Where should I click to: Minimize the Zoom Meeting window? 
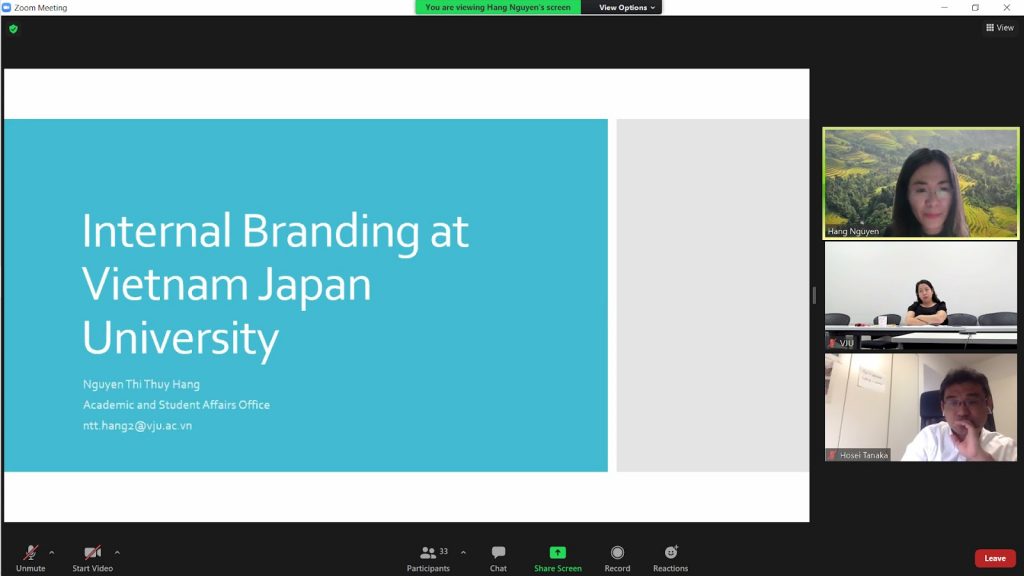pyautogui.click(x=944, y=7)
